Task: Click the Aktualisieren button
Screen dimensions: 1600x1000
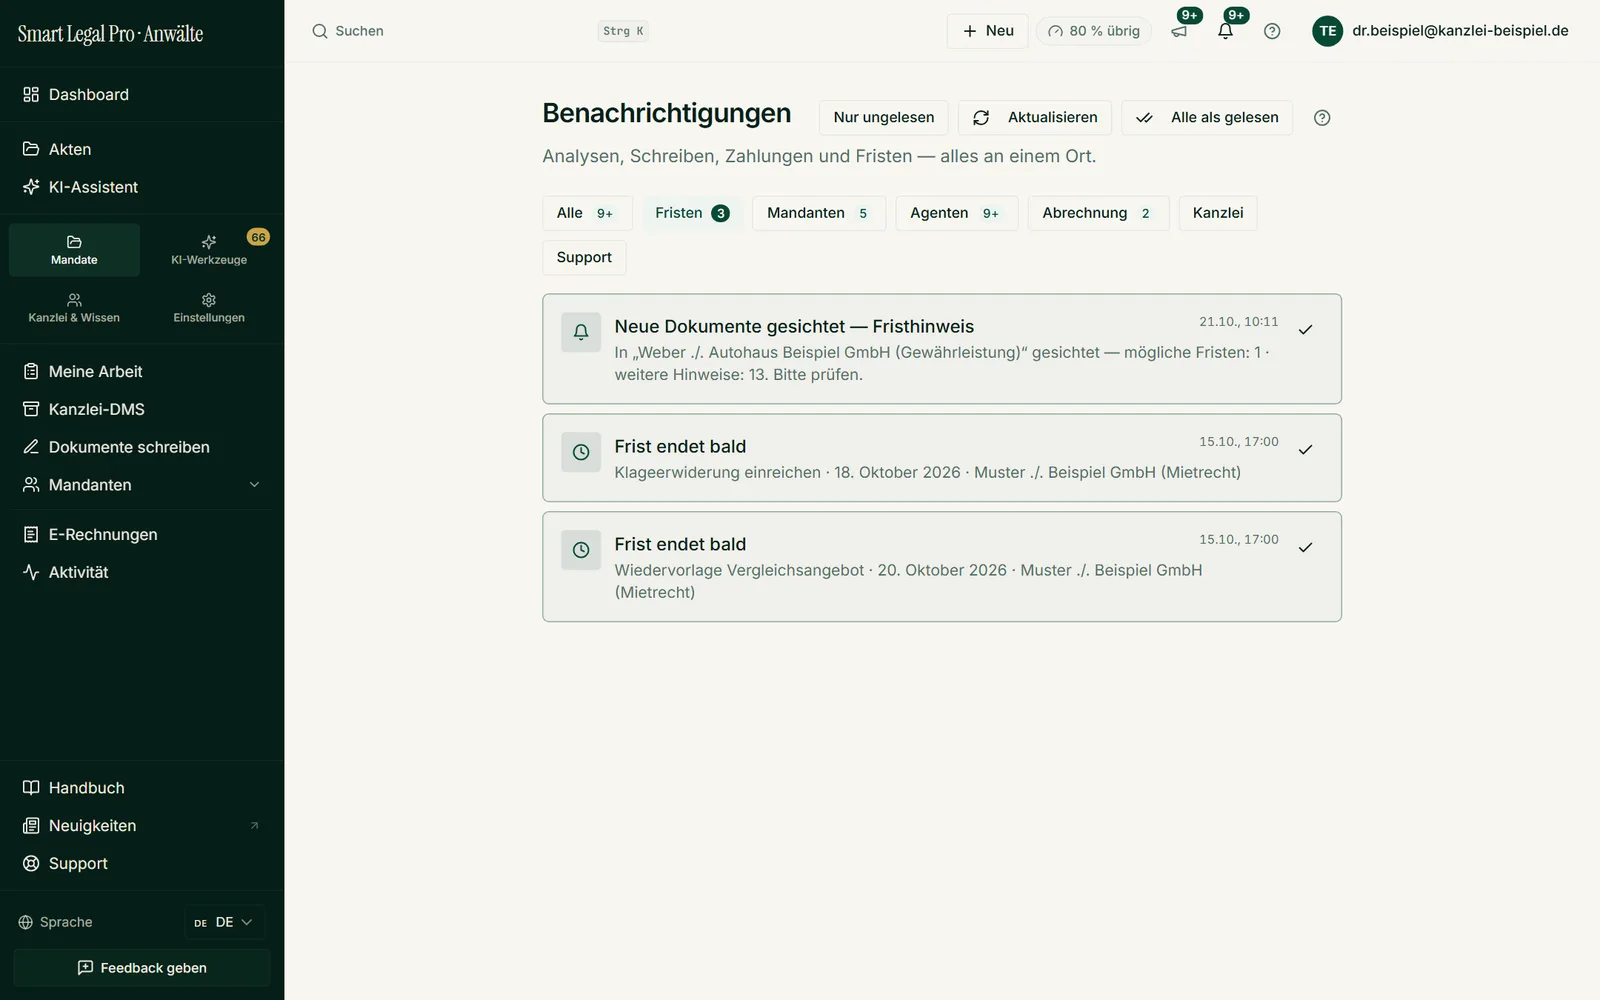Action: pos(1035,118)
